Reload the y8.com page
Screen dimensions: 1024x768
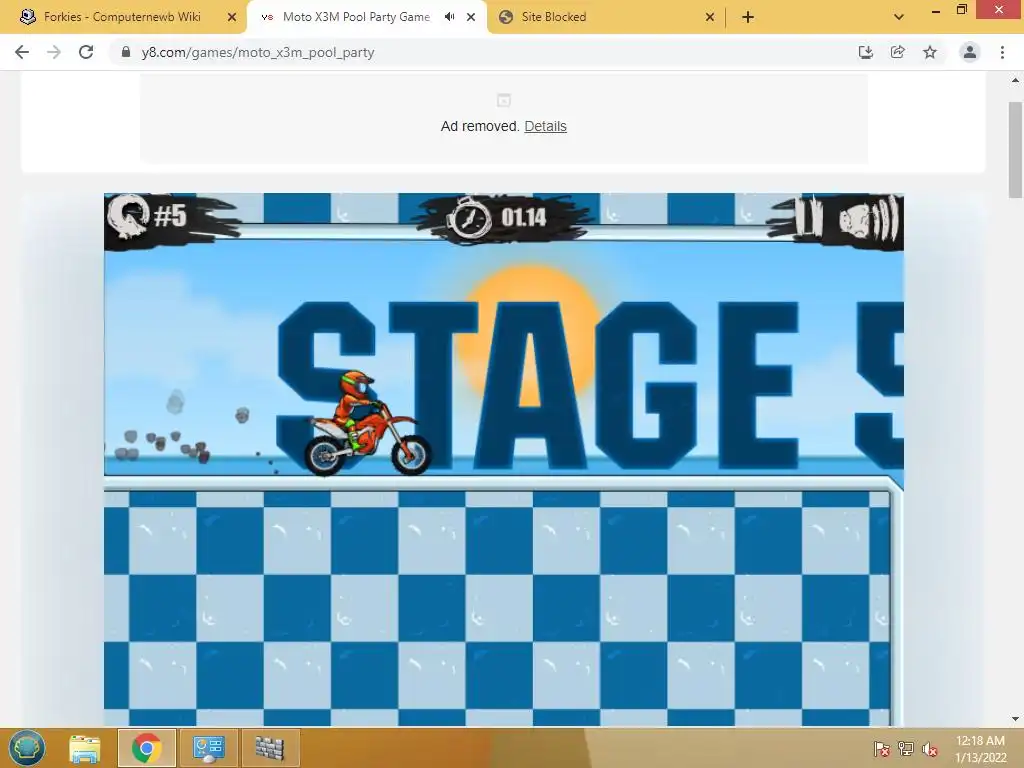(86, 52)
